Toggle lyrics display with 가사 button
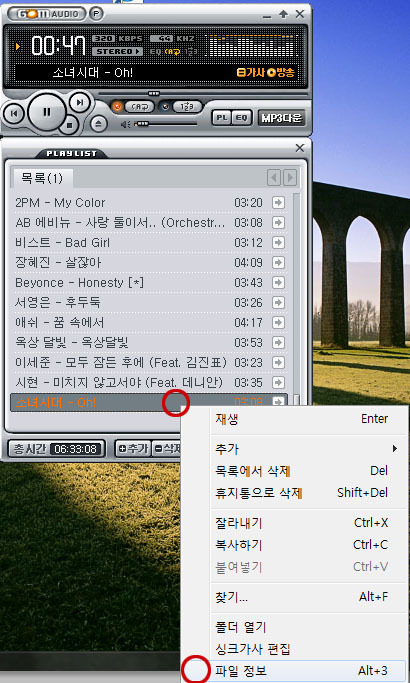The width and height of the screenshot is (410, 683). pos(251,73)
